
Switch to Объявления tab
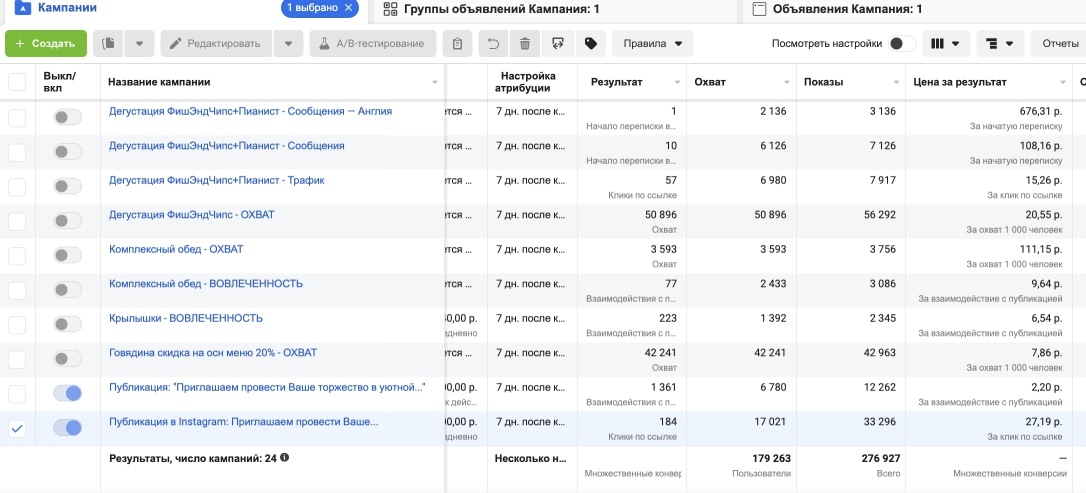pyautogui.click(x=847, y=9)
